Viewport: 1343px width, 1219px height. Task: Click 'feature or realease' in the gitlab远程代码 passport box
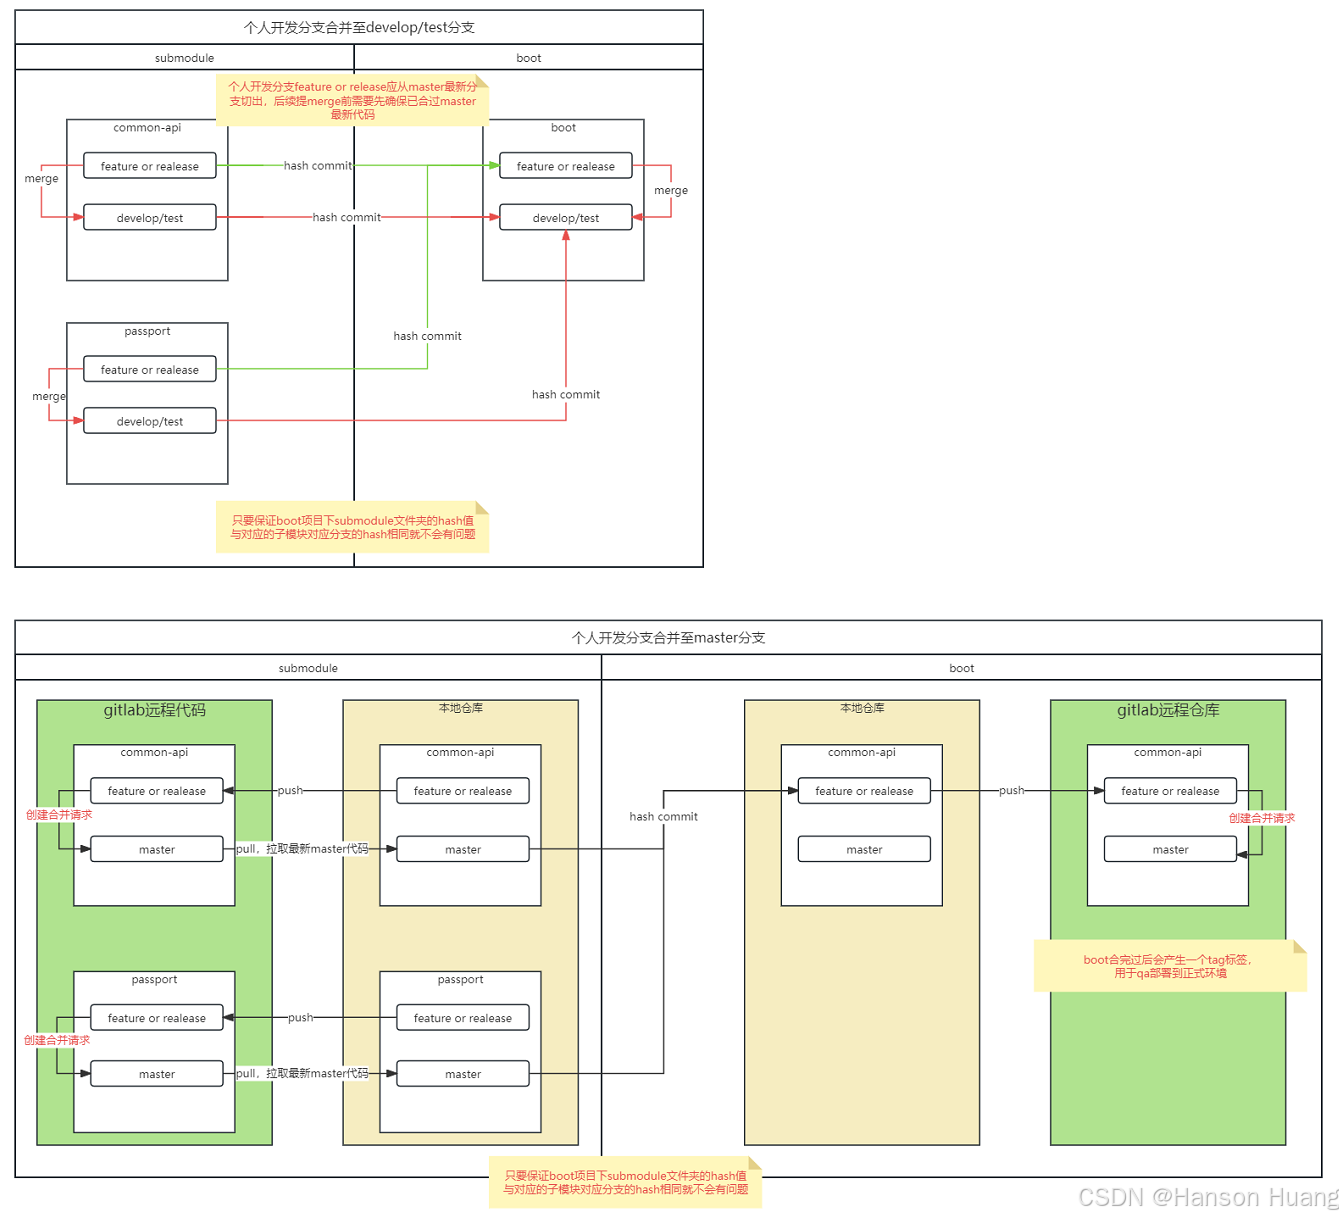157,1018
